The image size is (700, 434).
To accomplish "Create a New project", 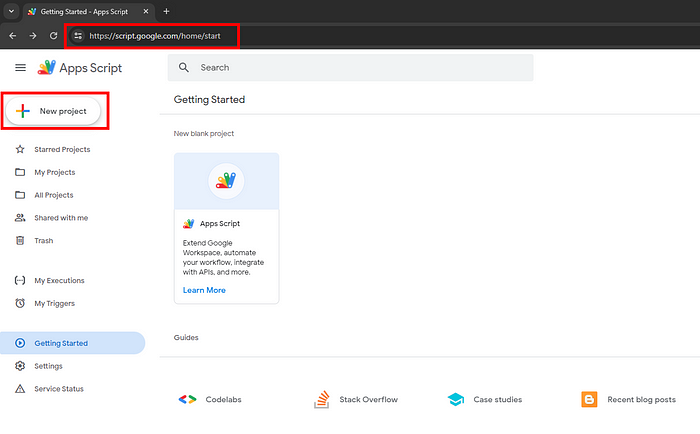I will (x=53, y=111).
